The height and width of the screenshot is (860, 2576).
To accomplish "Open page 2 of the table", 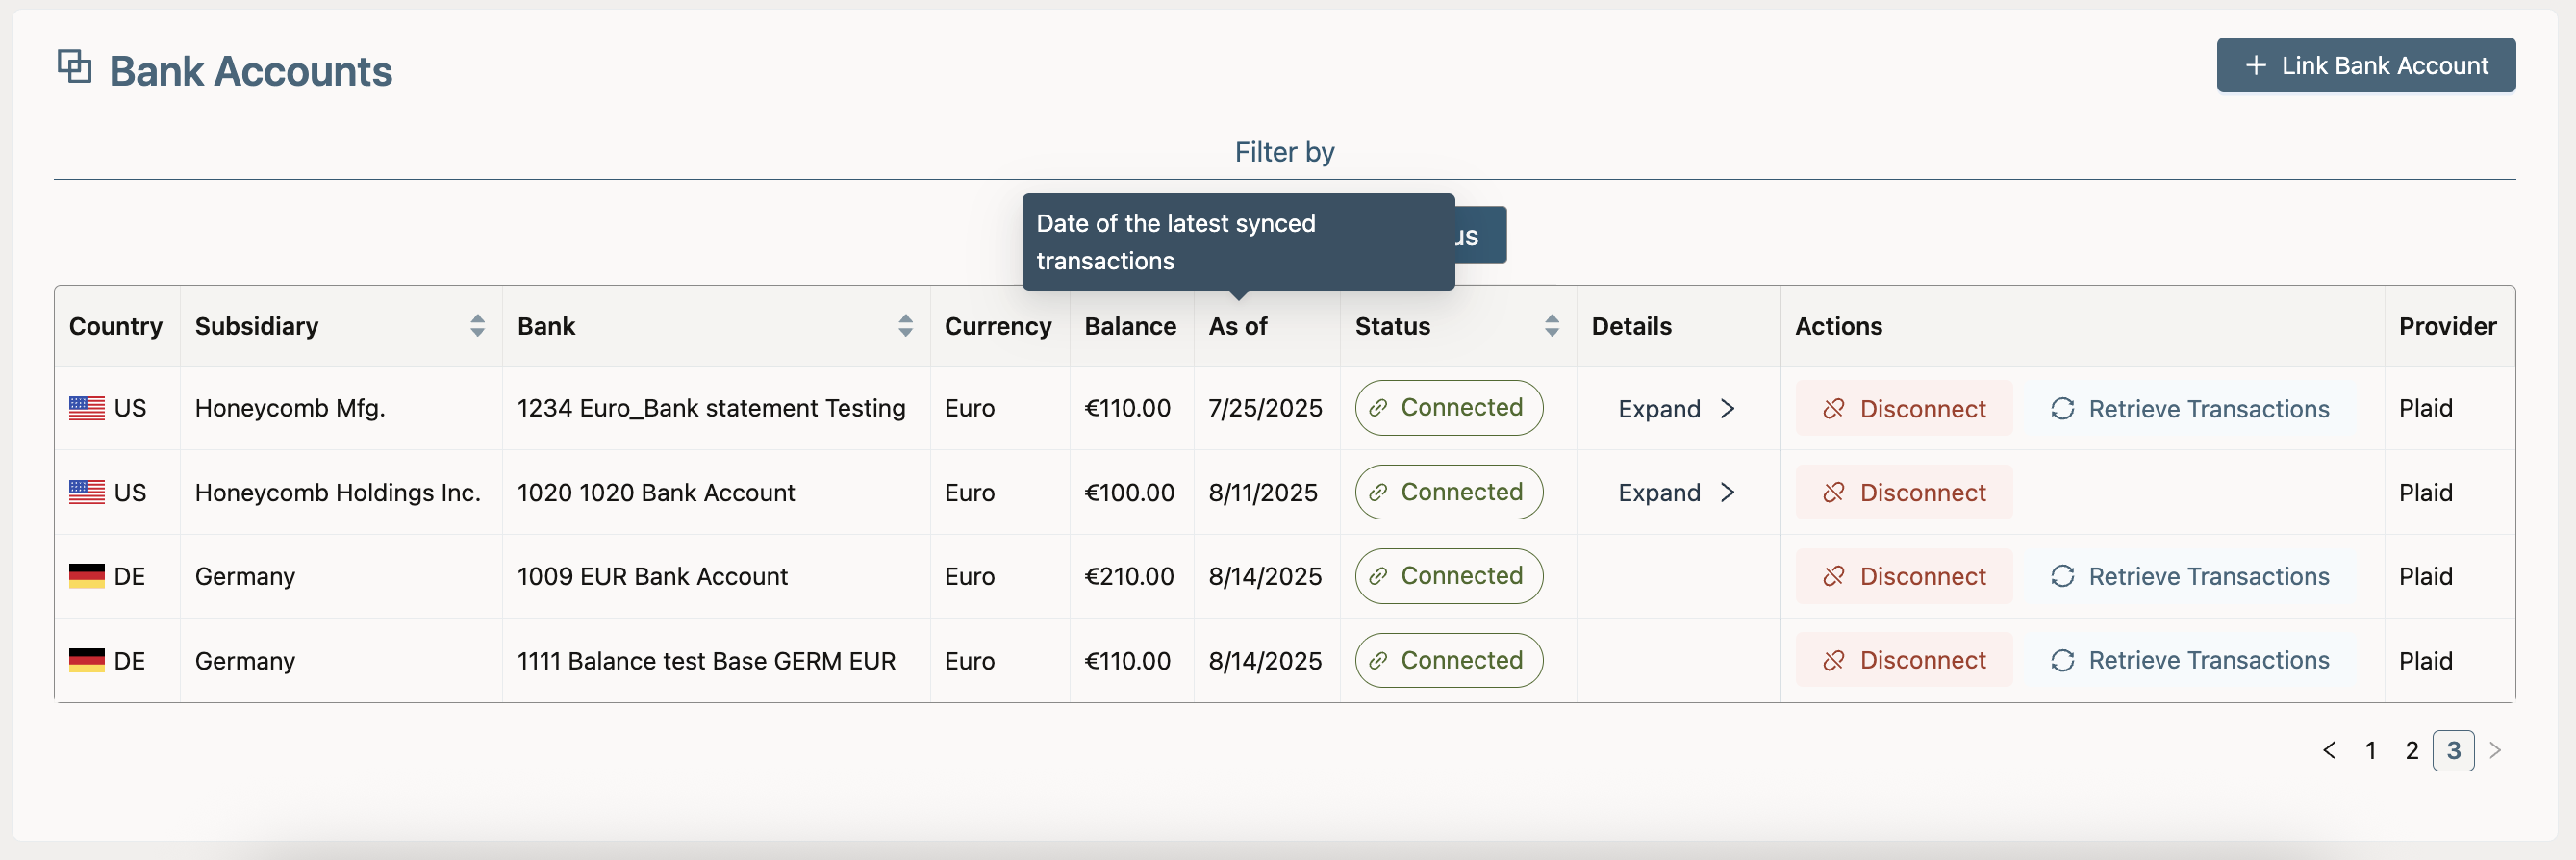I will pyautogui.click(x=2412, y=751).
